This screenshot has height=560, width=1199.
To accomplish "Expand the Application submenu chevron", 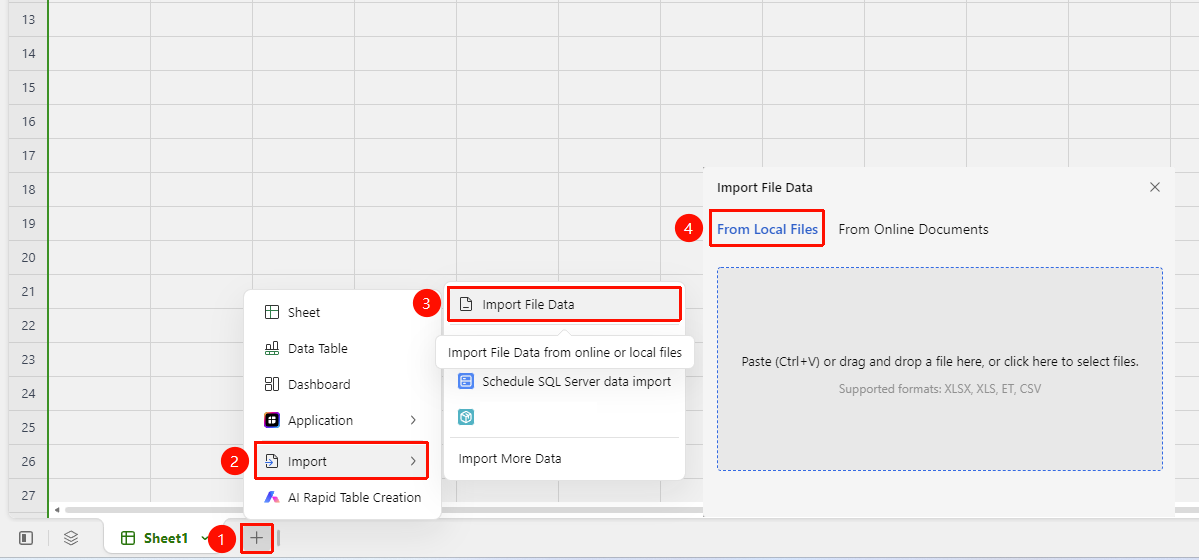I will tap(413, 420).
